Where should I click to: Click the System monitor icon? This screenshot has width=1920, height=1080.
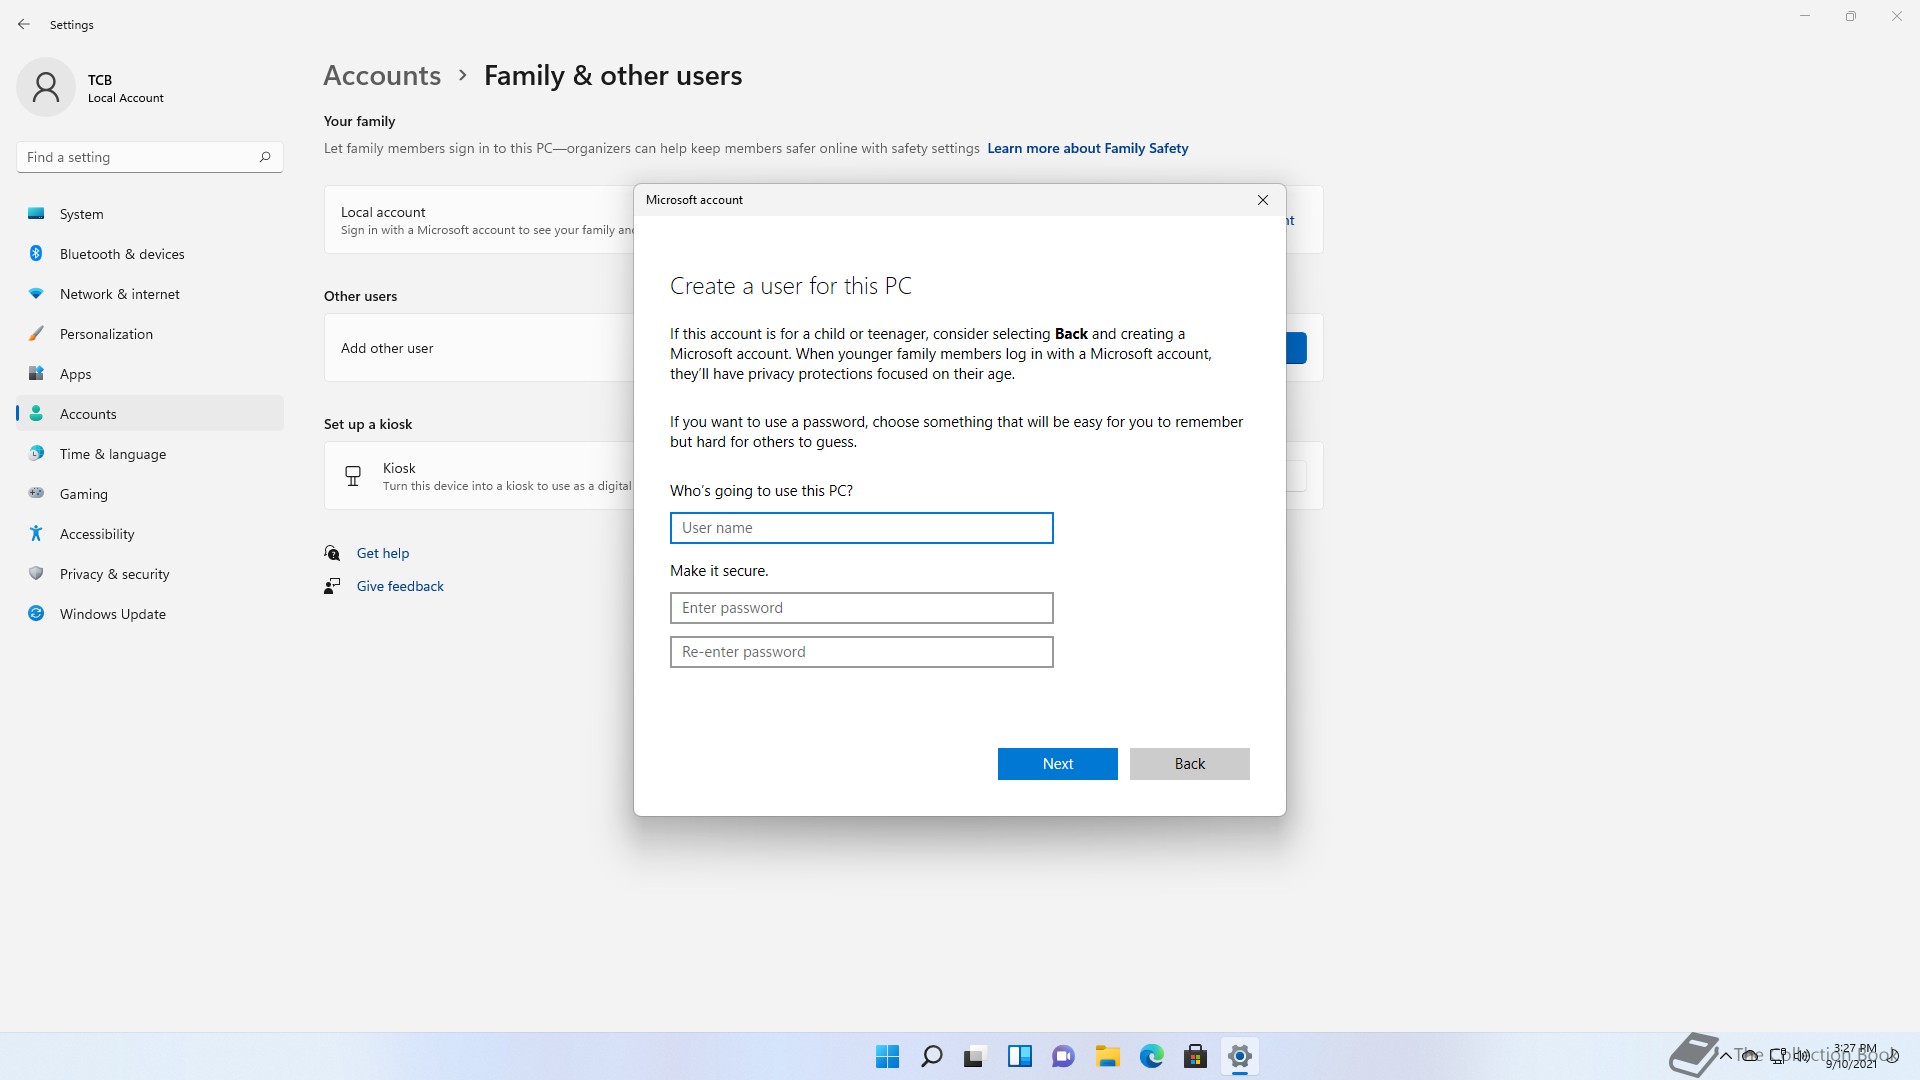pyautogui.click(x=36, y=213)
